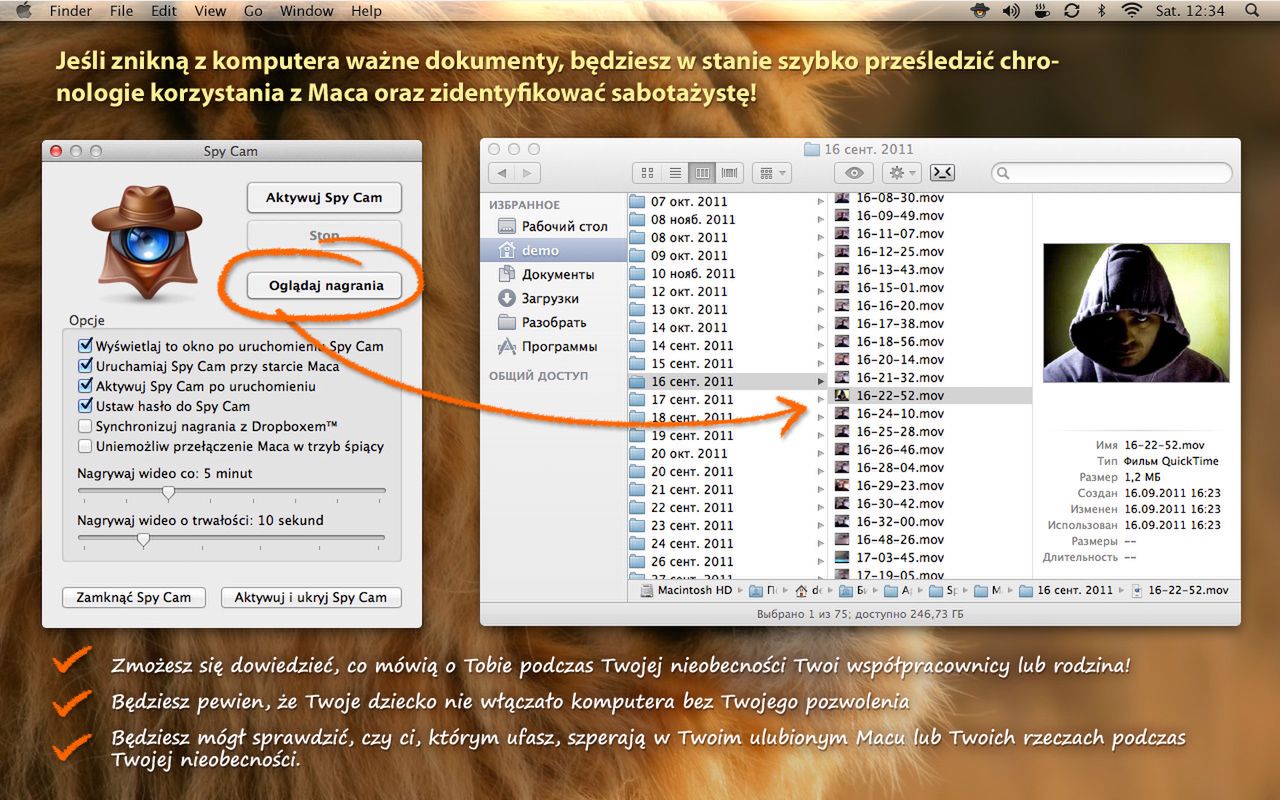Click Oglądaj nagrania button
This screenshot has width=1280, height=800.
[324, 285]
